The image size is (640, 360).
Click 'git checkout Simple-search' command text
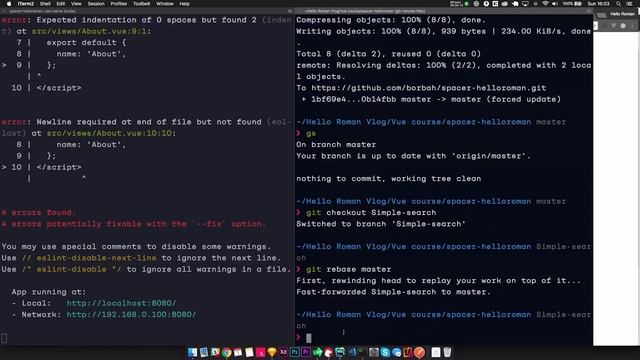click(371, 213)
